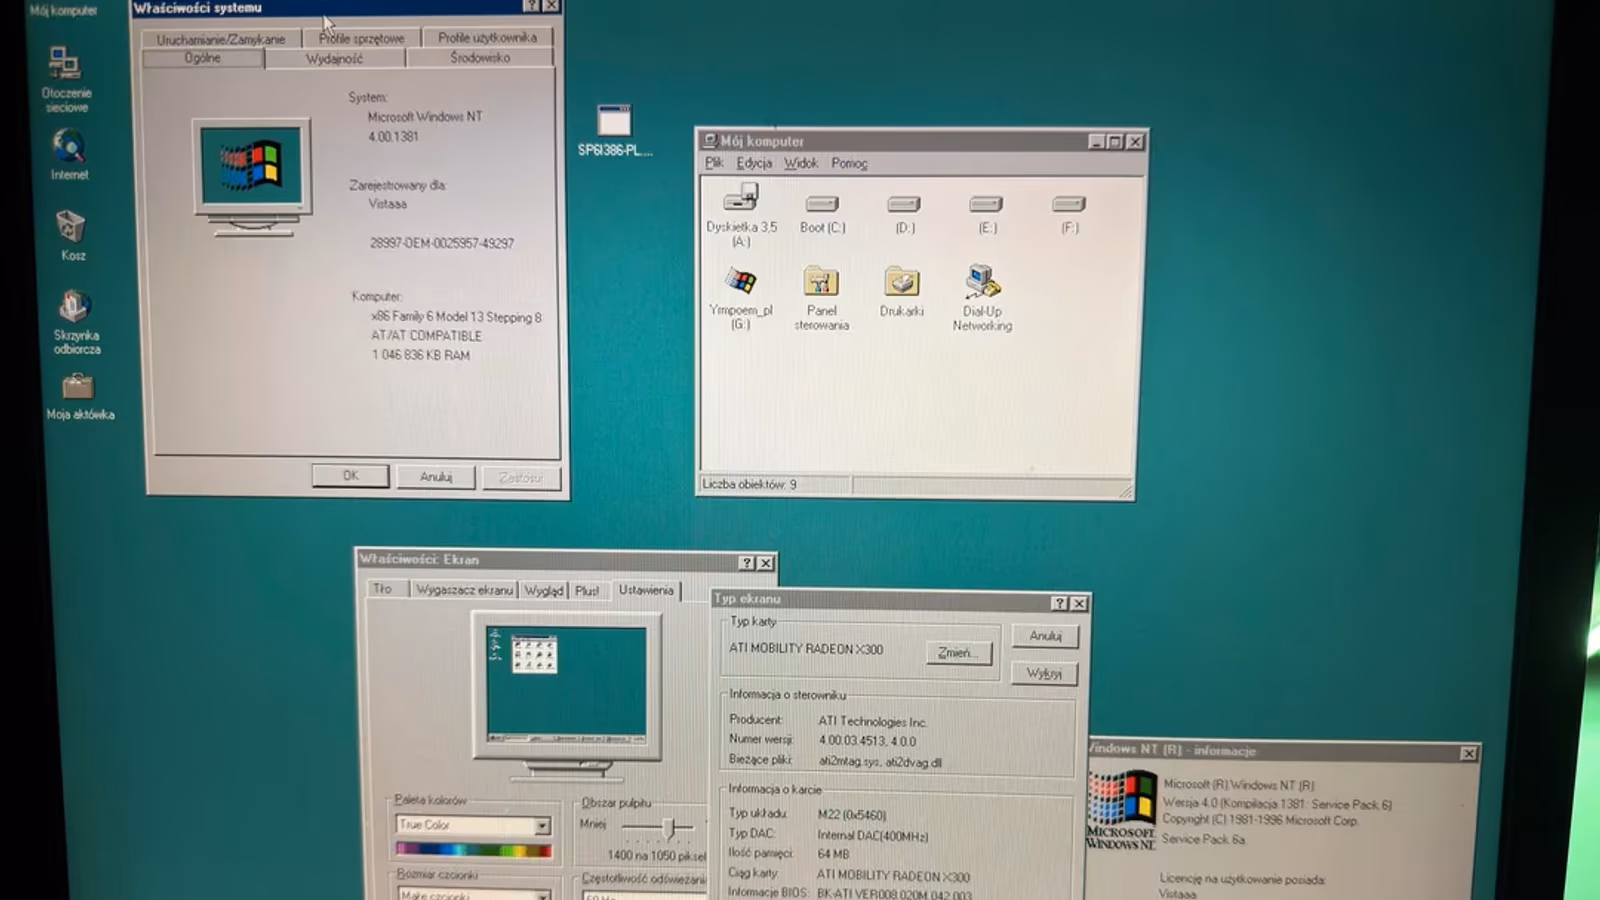
Task: Maximize the Mój komputer window
Action: [x=1115, y=142]
